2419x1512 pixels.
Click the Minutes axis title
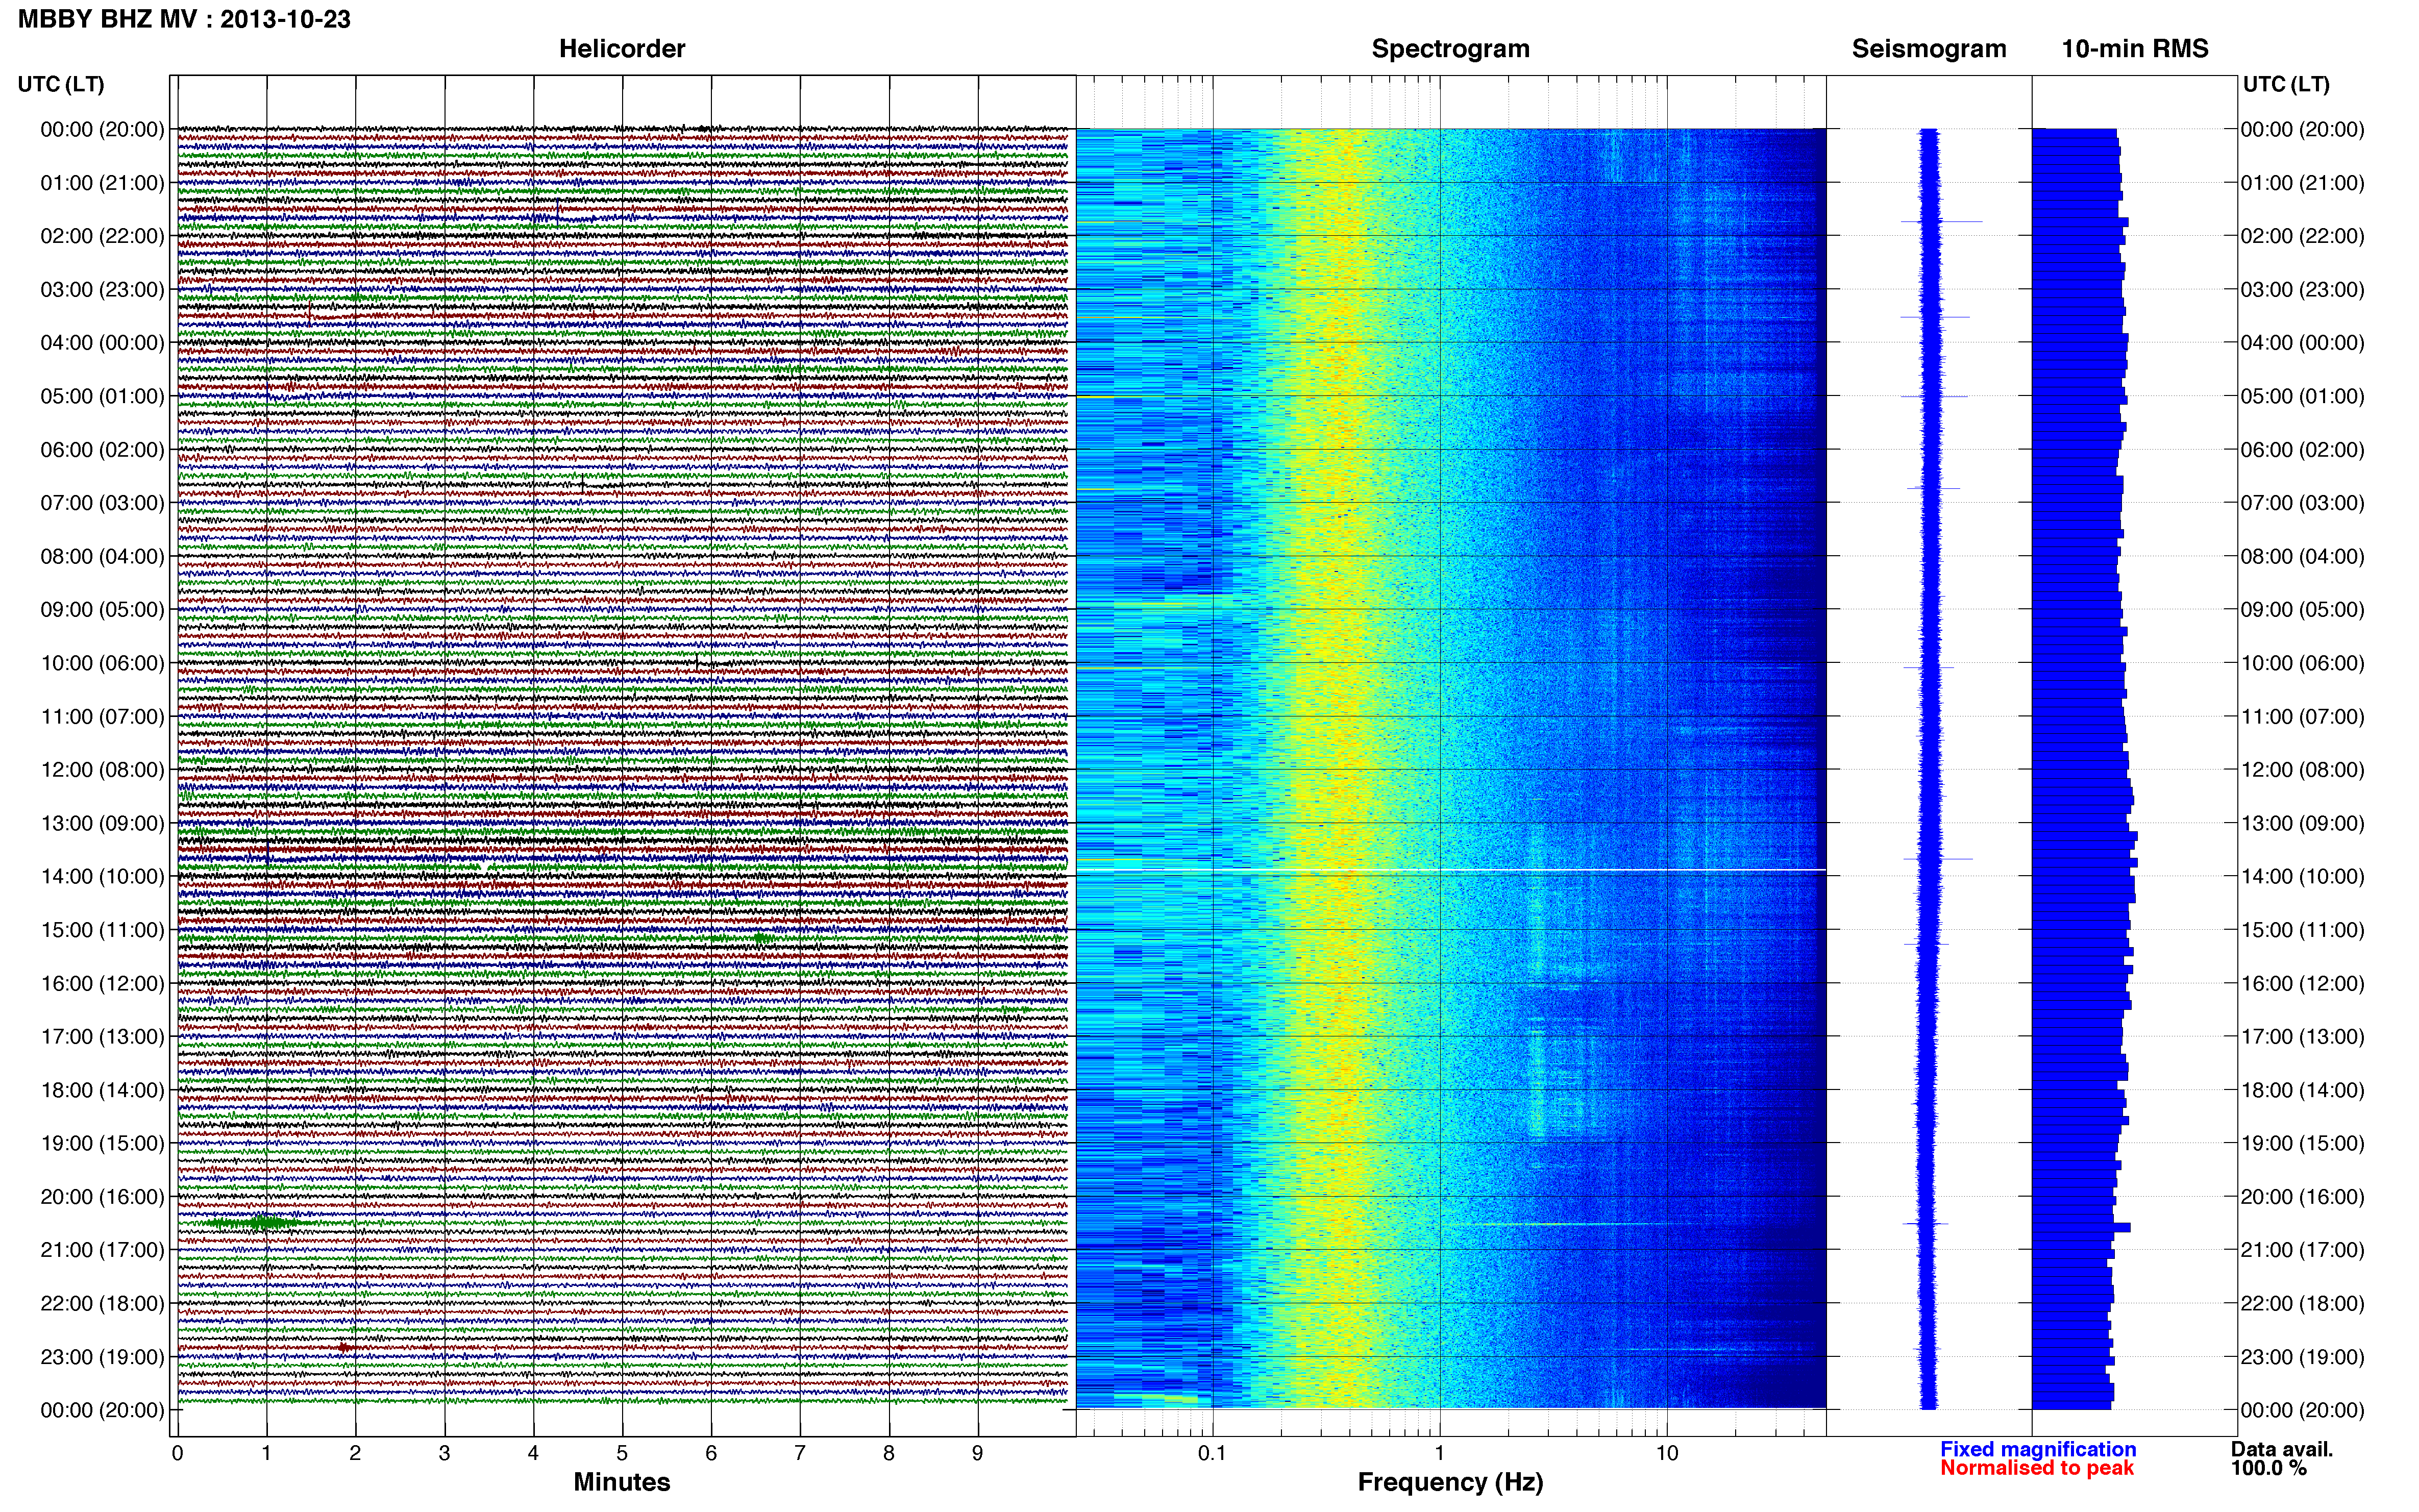tap(622, 1482)
